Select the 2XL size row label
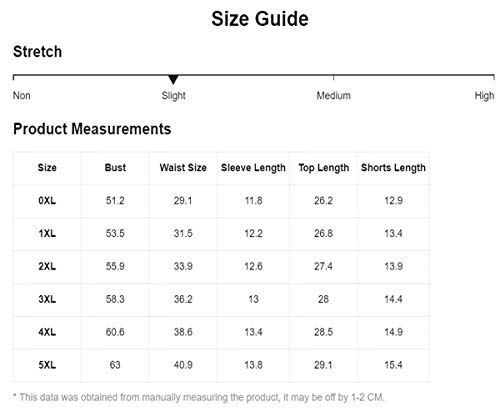The width and height of the screenshot is (500, 417). point(47,266)
